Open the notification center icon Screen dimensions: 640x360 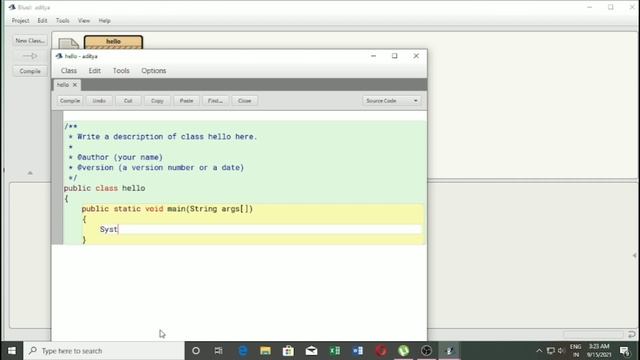(624, 351)
